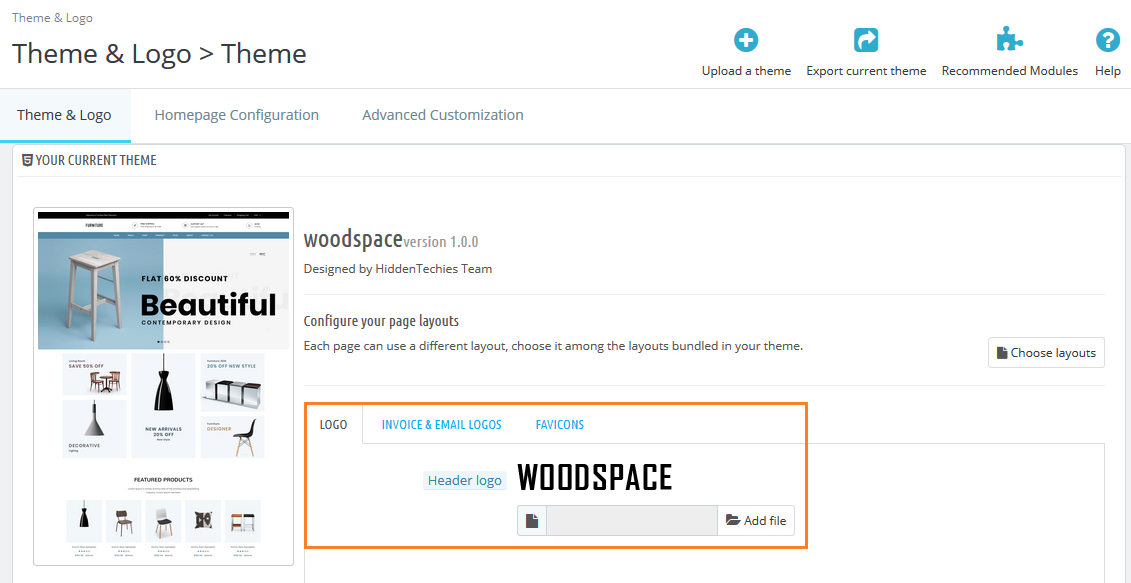Click the Header logo label
Viewport: 1131px width, 583px height.
point(464,480)
